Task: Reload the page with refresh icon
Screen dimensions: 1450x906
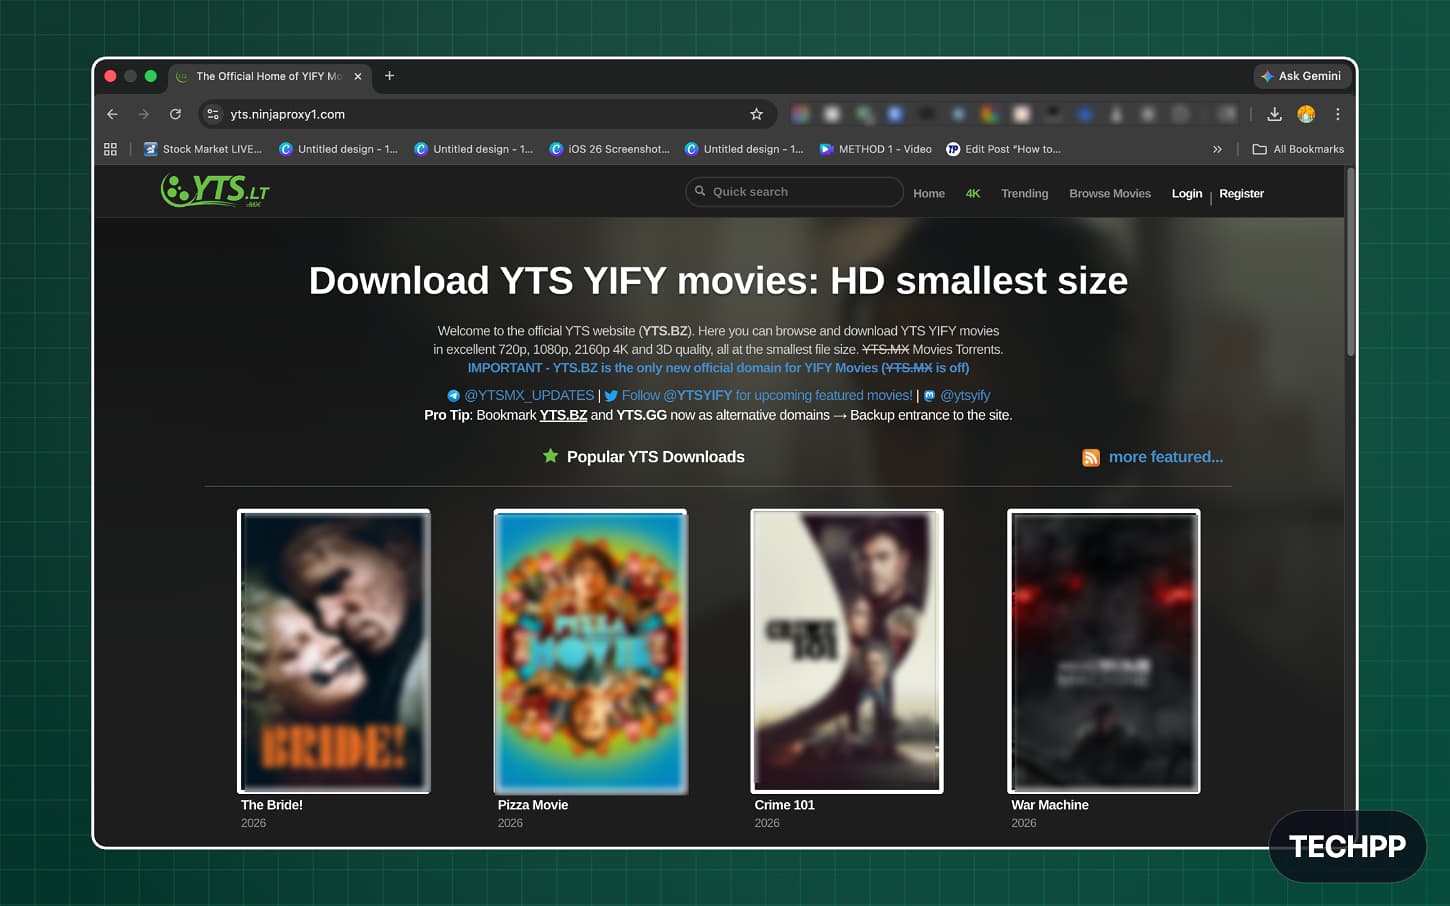Action: tap(175, 114)
